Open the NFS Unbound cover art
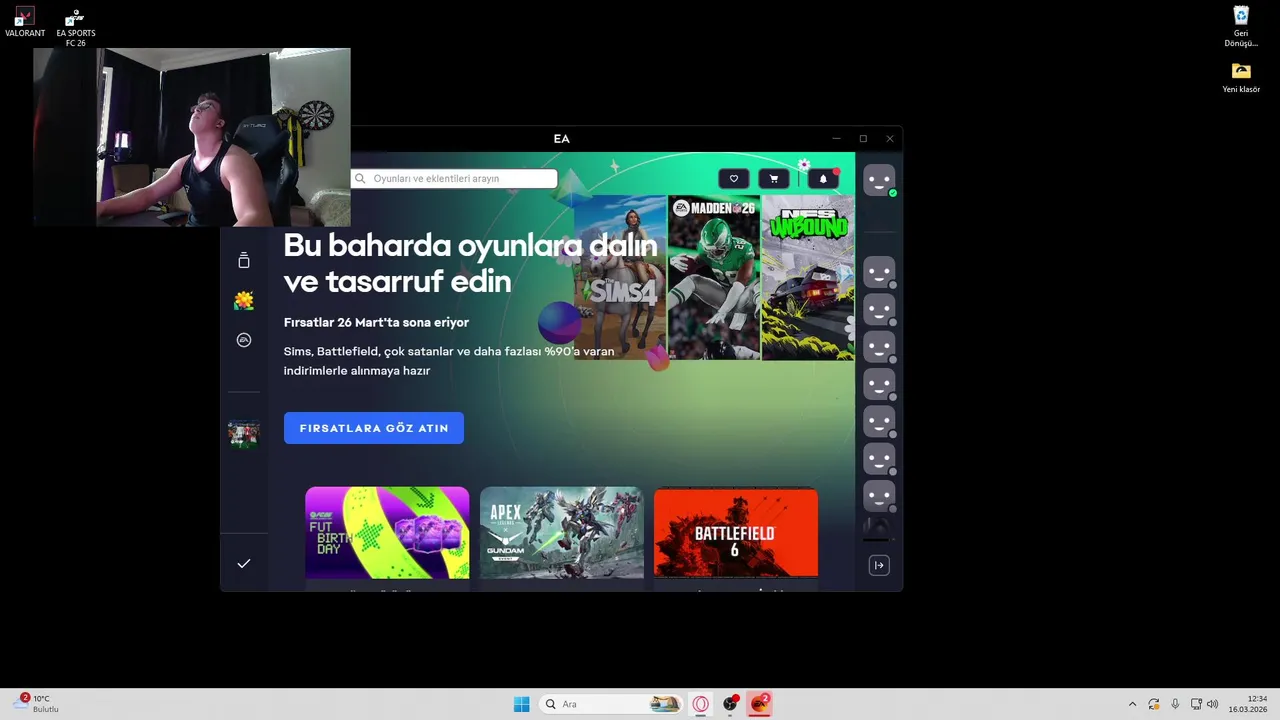 pos(808,277)
